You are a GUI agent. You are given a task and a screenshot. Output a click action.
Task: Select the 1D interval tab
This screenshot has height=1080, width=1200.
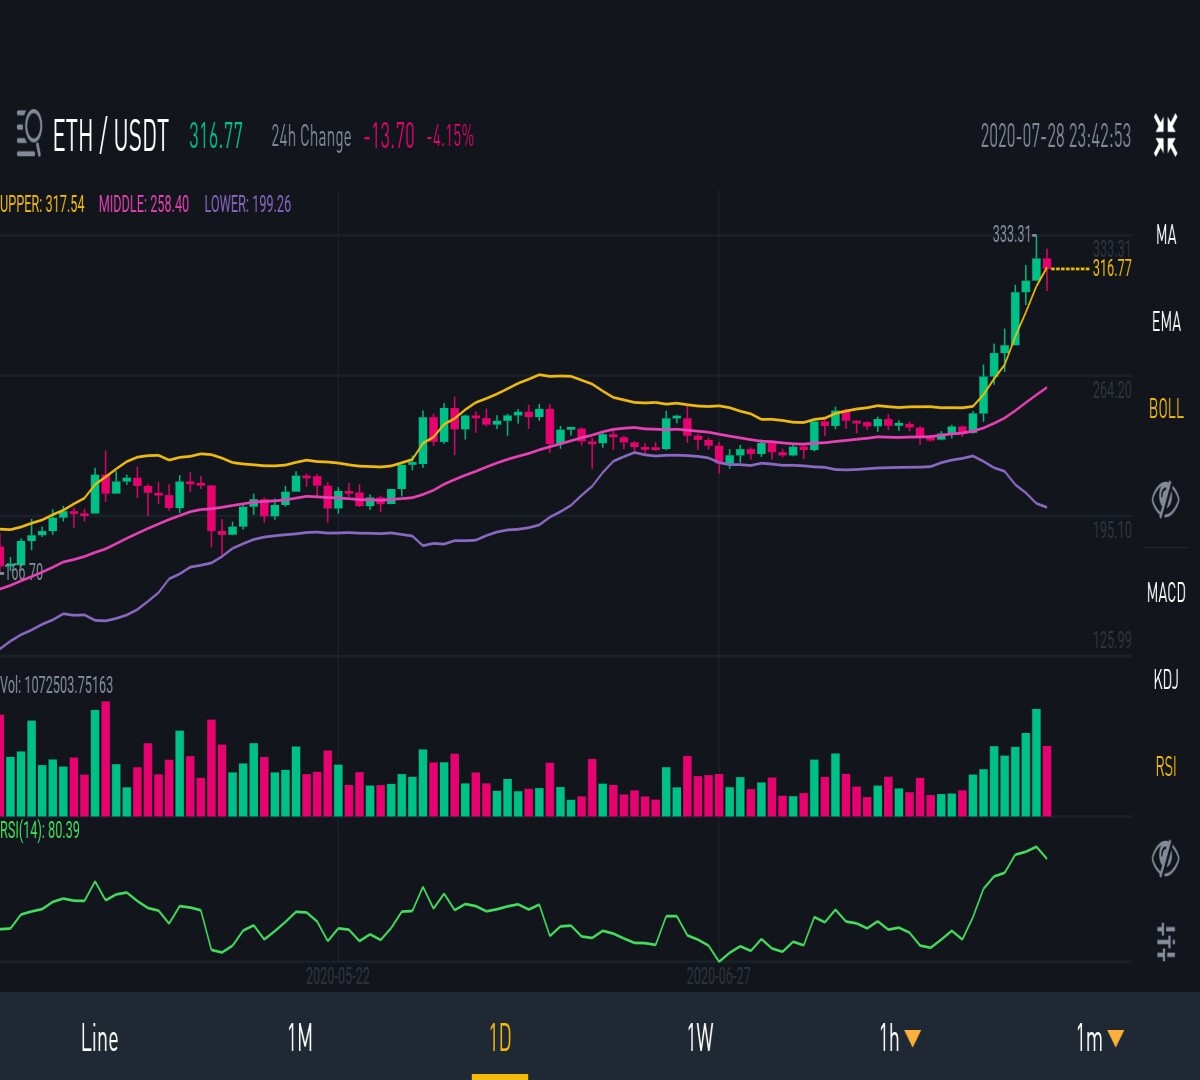[500, 1038]
